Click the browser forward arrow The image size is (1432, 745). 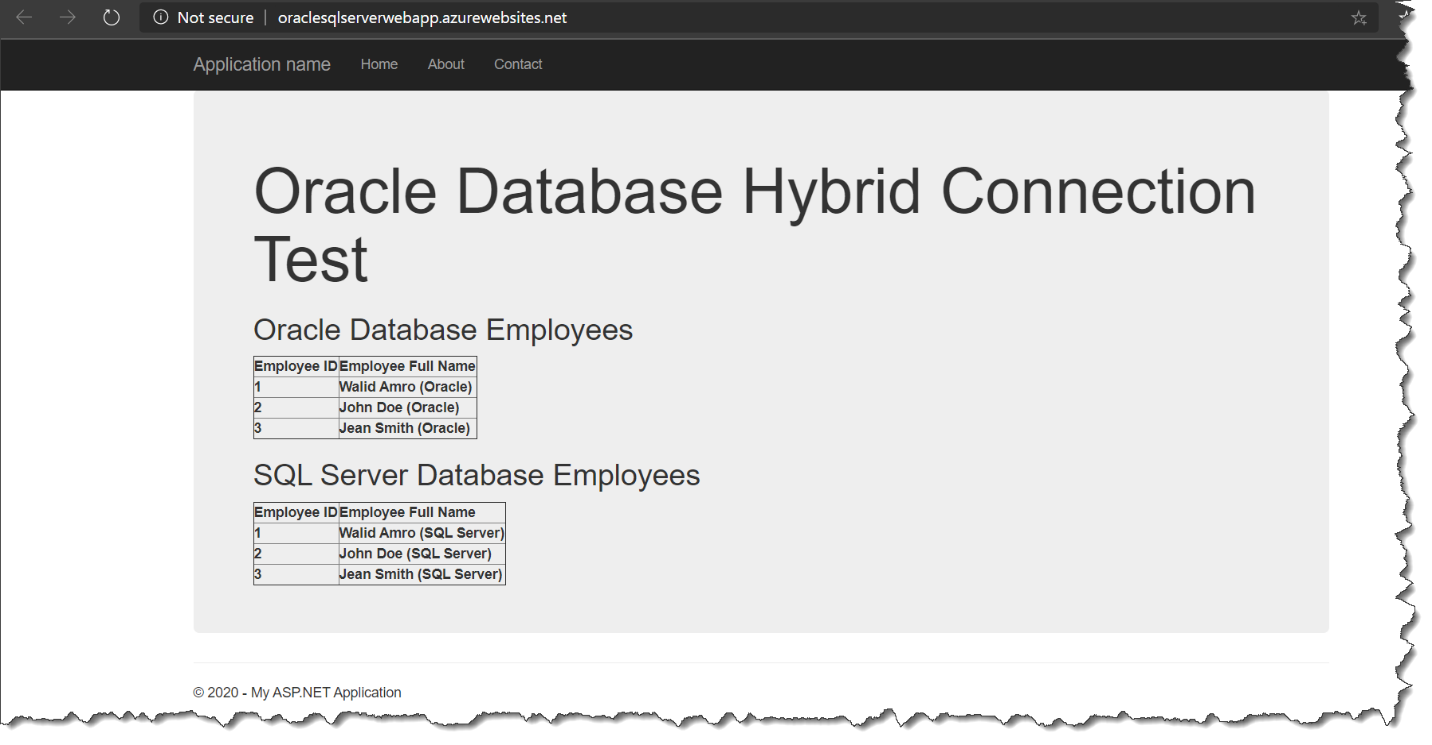pyautogui.click(x=68, y=18)
